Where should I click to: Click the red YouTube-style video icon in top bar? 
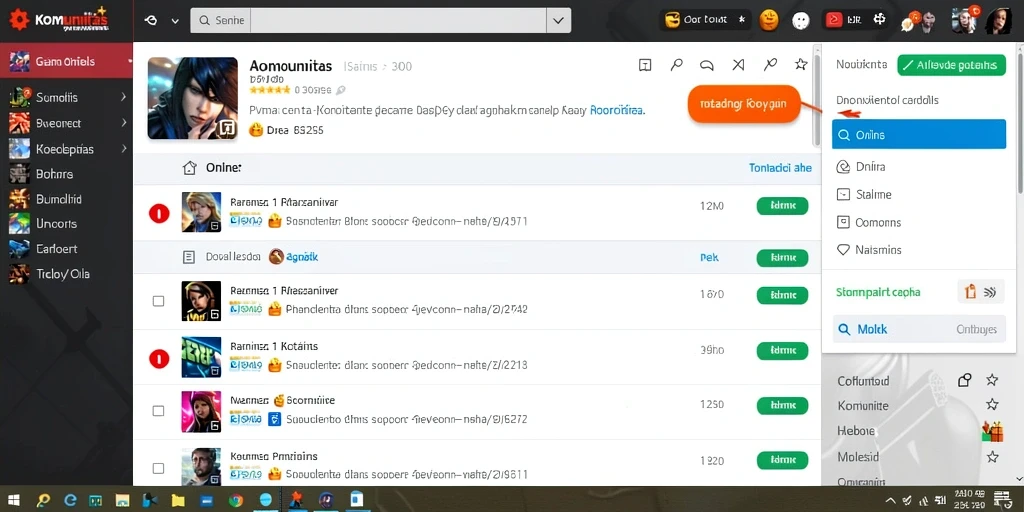point(833,20)
